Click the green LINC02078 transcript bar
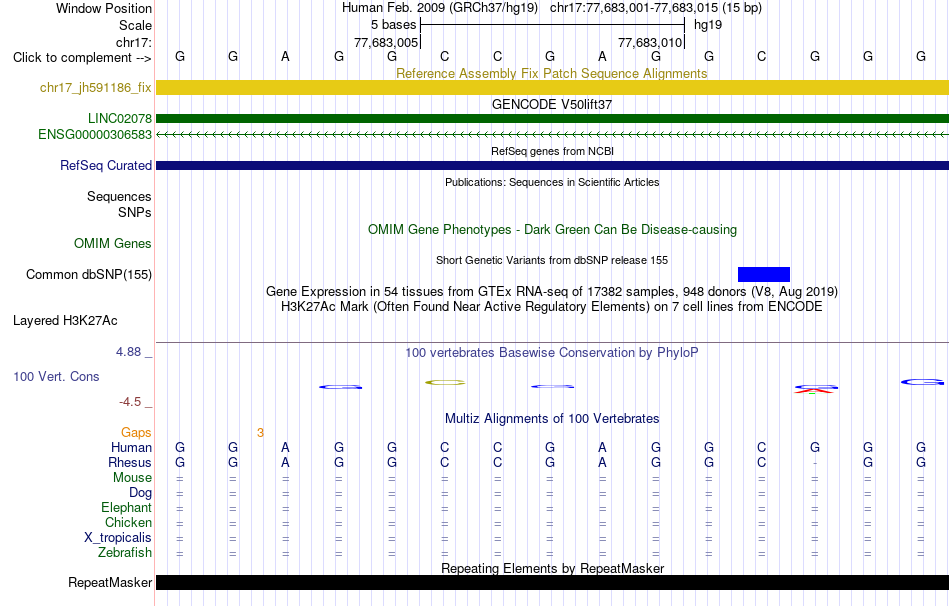Viewport: 950px width, 606px height. click(x=553, y=118)
